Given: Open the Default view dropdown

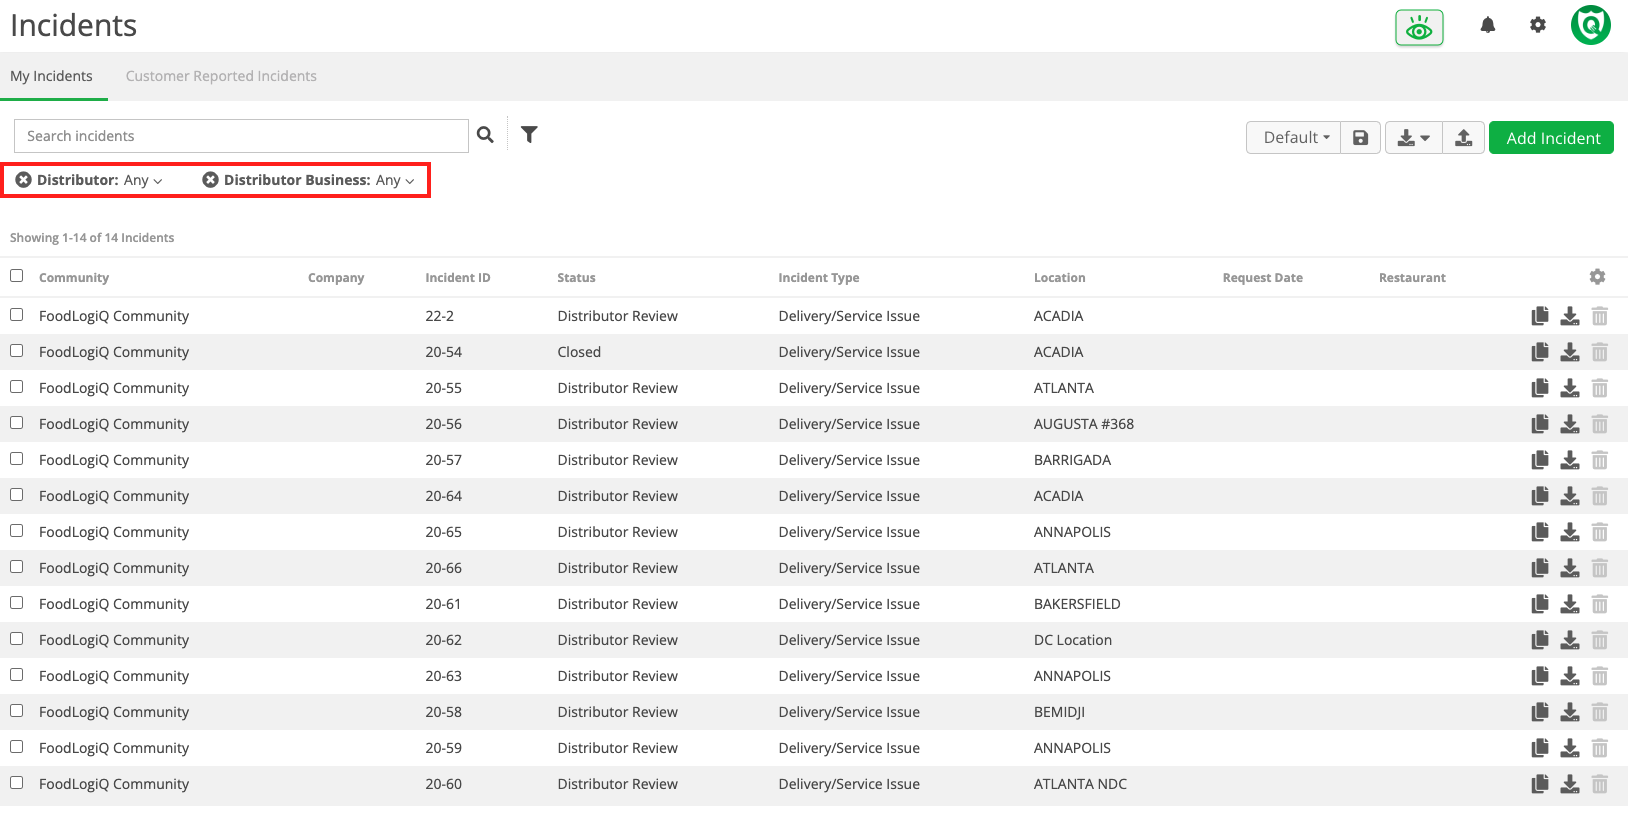Looking at the screenshot, I should 1293,138.
